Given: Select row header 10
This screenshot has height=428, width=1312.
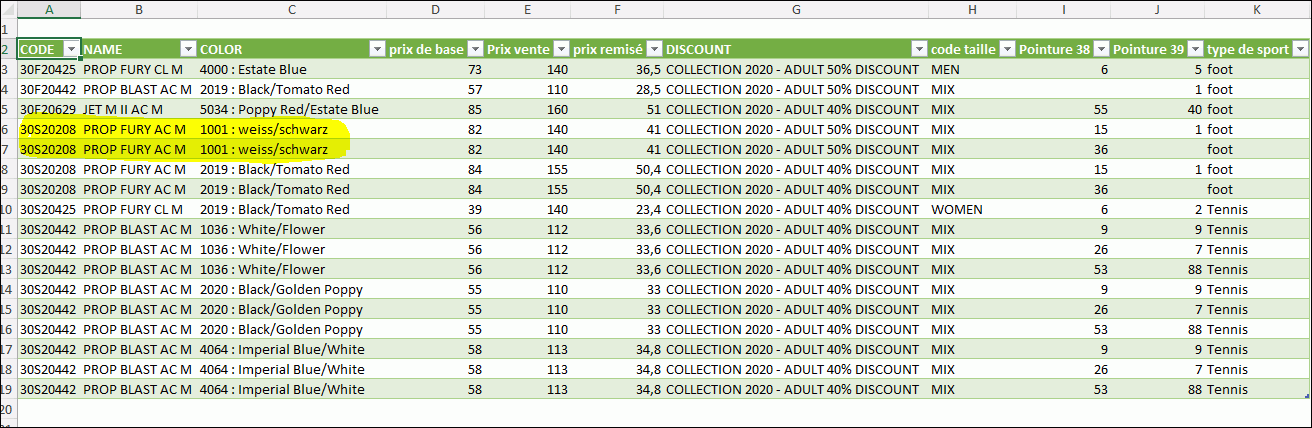Looking at the screenshot, I should [x=8, y=209].
